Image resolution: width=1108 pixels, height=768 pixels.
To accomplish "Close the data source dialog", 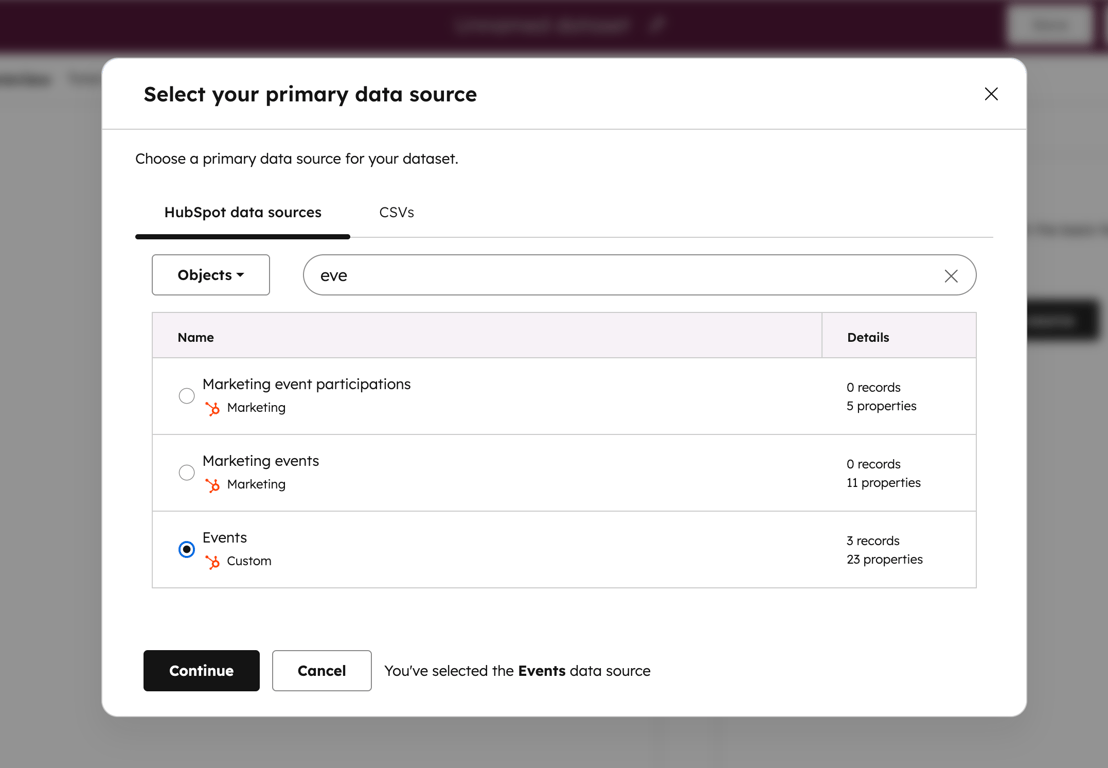I will tap(991, 94).
